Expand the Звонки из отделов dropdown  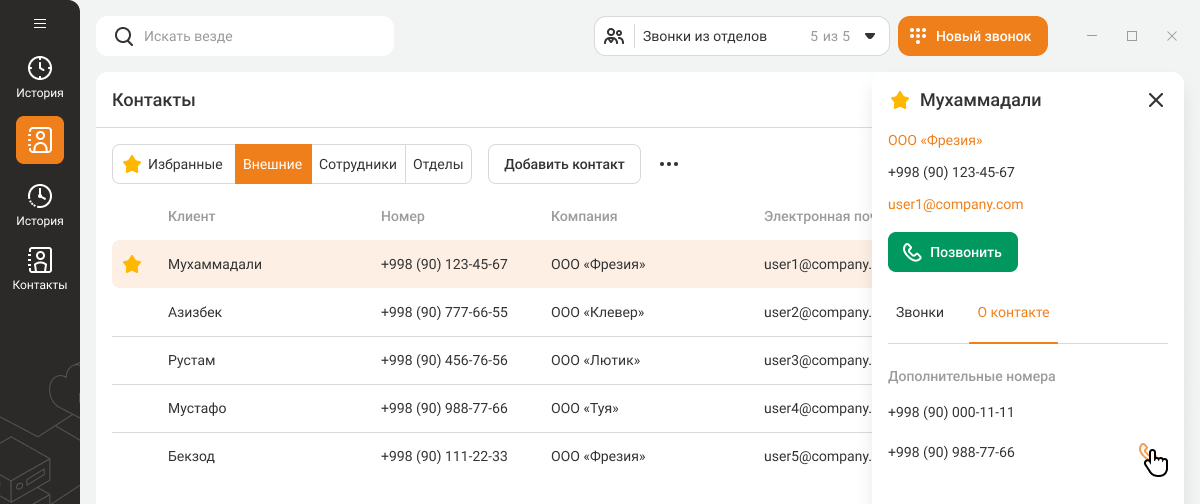point(869,36)
